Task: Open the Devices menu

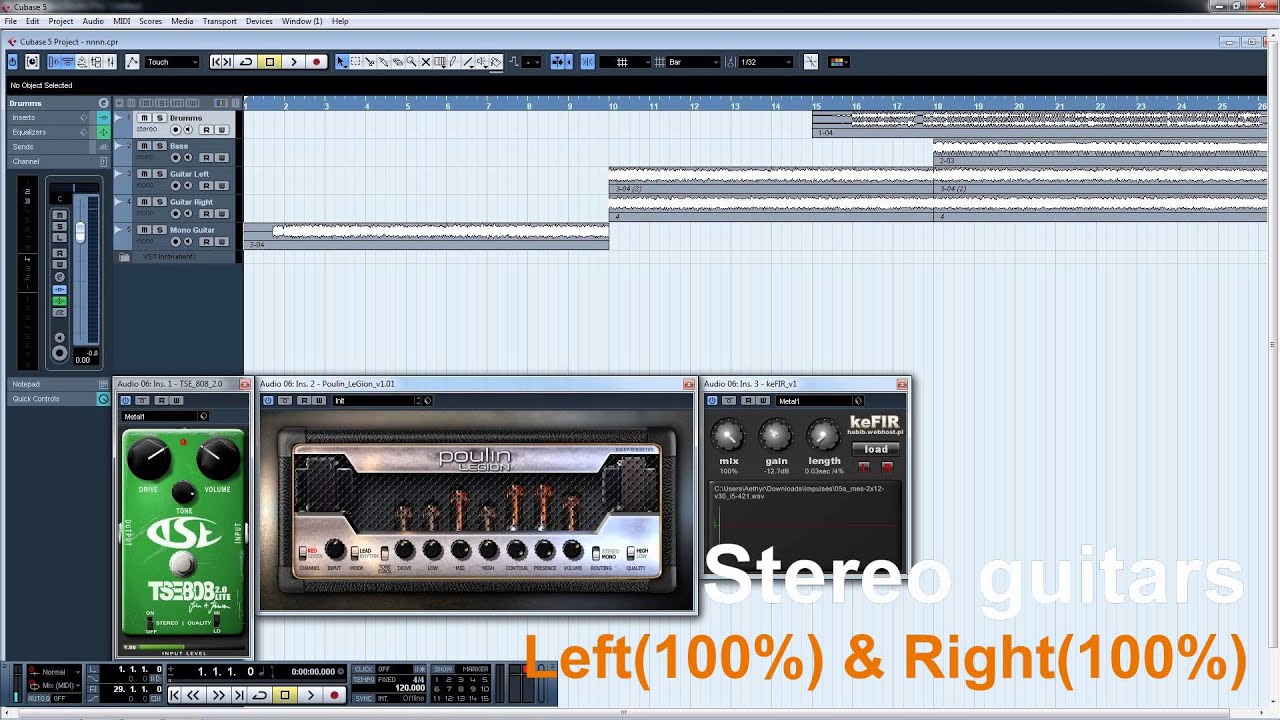Action: (259, 21)
